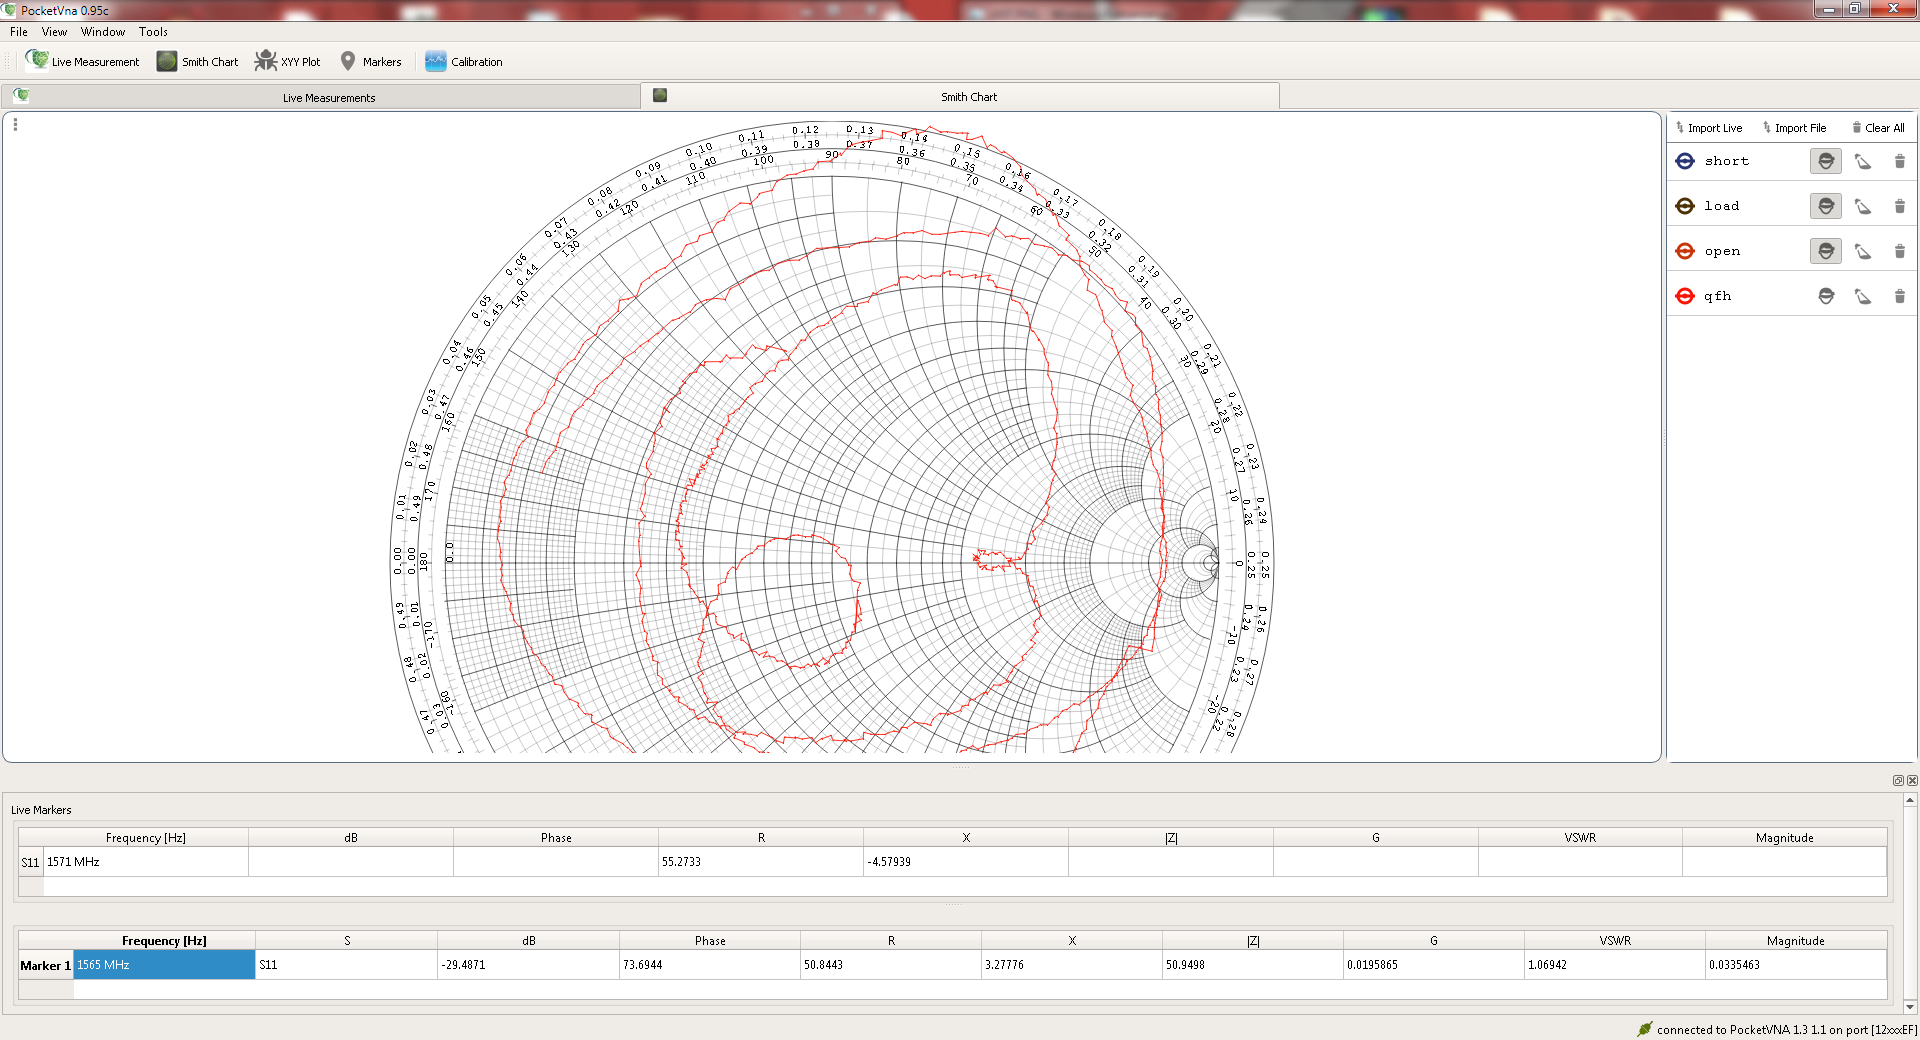1920x1040 pixels.
Task: Click the clean brush icon for open
Action: pyautogui.click(x=1863, y=251)
